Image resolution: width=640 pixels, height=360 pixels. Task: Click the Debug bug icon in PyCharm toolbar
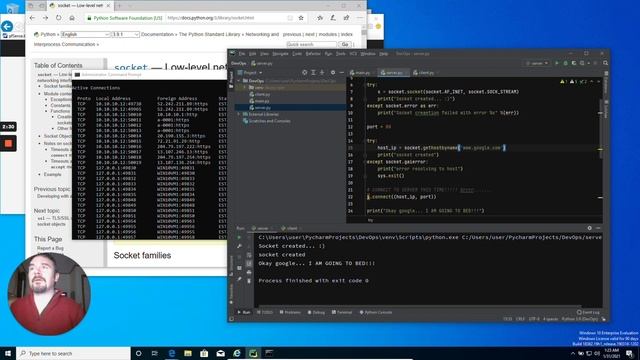[565, 63]
